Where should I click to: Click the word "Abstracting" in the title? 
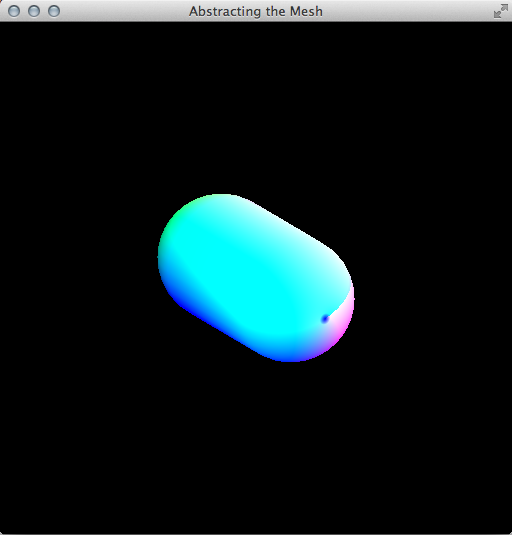pos(225,11)
